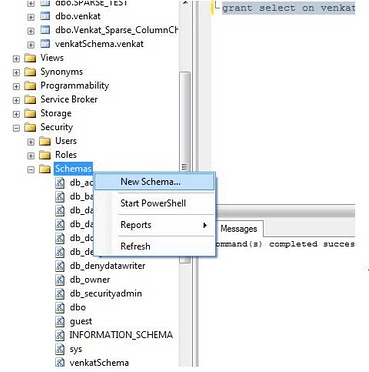Select the Service Broker label
The height and width of the screenshot is (372, 369).
coord(69,99)
